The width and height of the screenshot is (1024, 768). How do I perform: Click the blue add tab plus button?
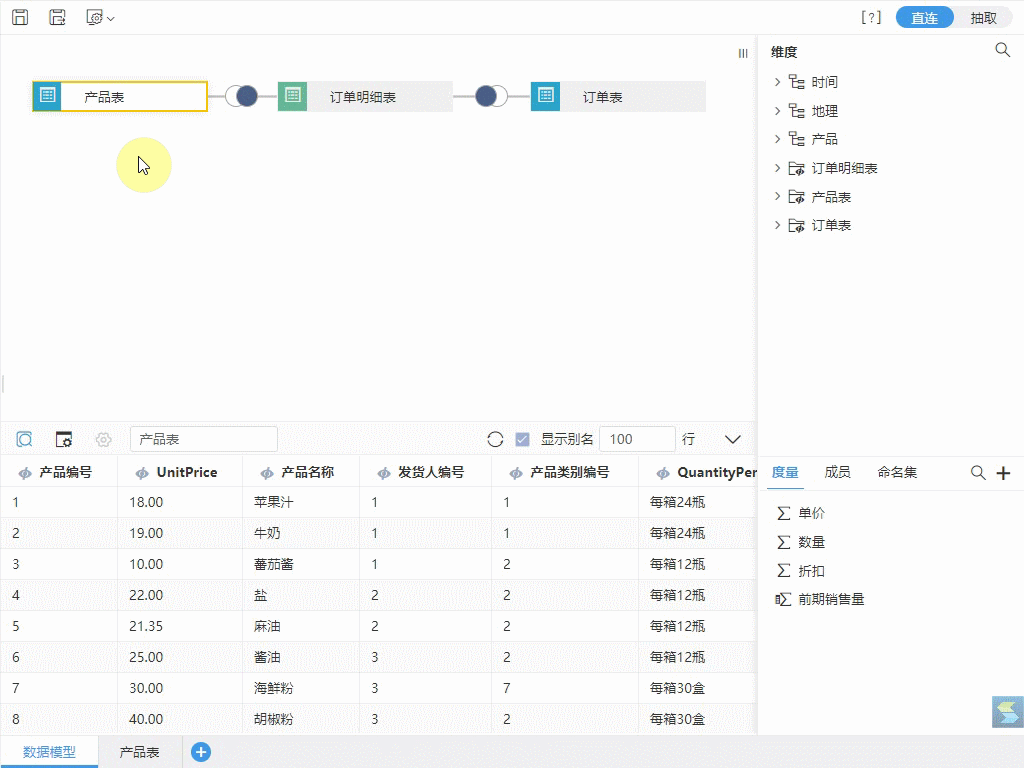[x=201, y=752]
